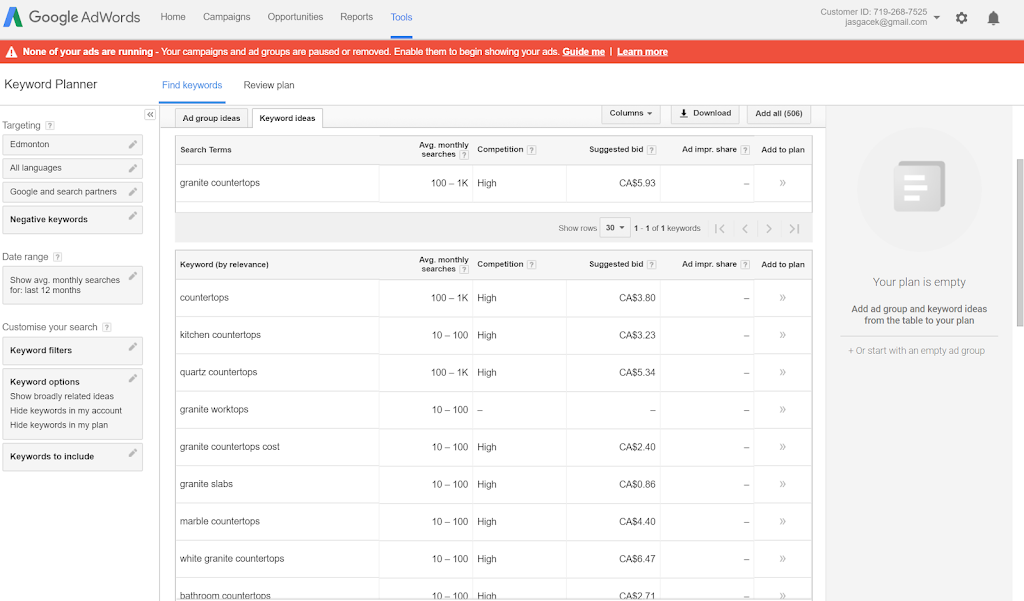This screenshot has height=601, width=1024.
Task: Switch to Find keywords tab
Action: point(192,85)
